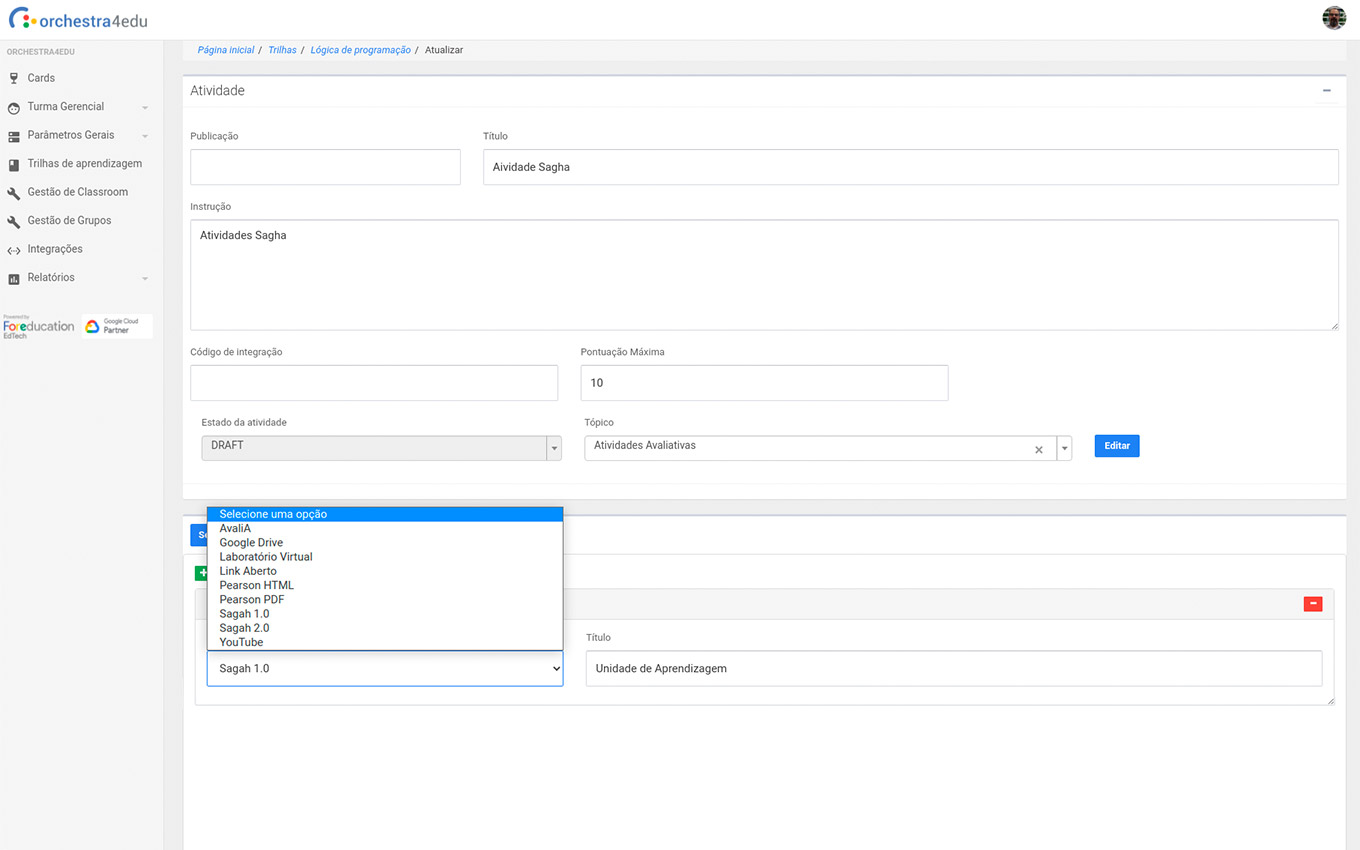Screen dimensions: 1360x850
Task: Select the Sagah 2.0 option
Action: point(244,628)
